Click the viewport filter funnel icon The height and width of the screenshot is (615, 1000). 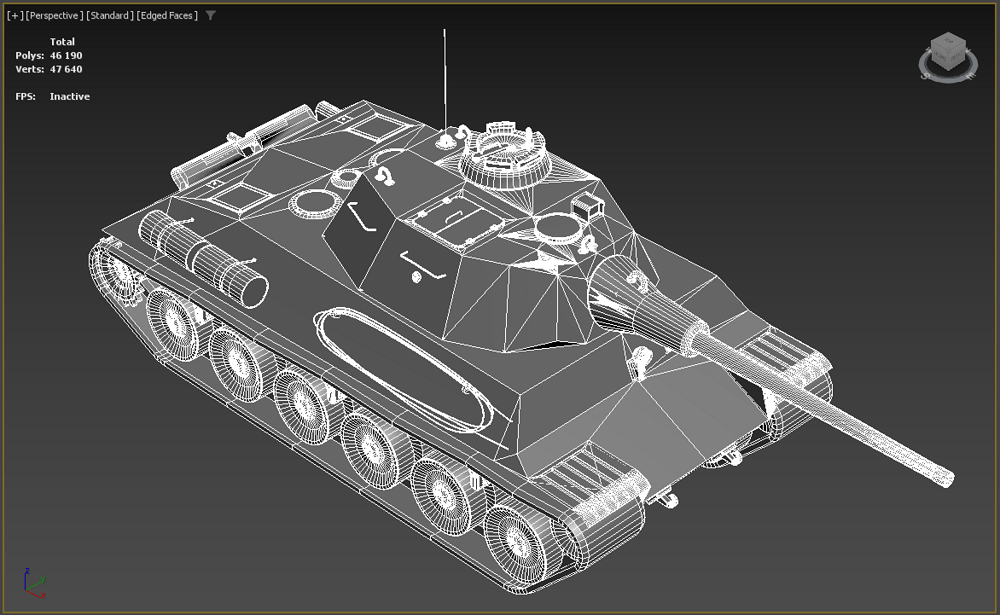[210, 16]
